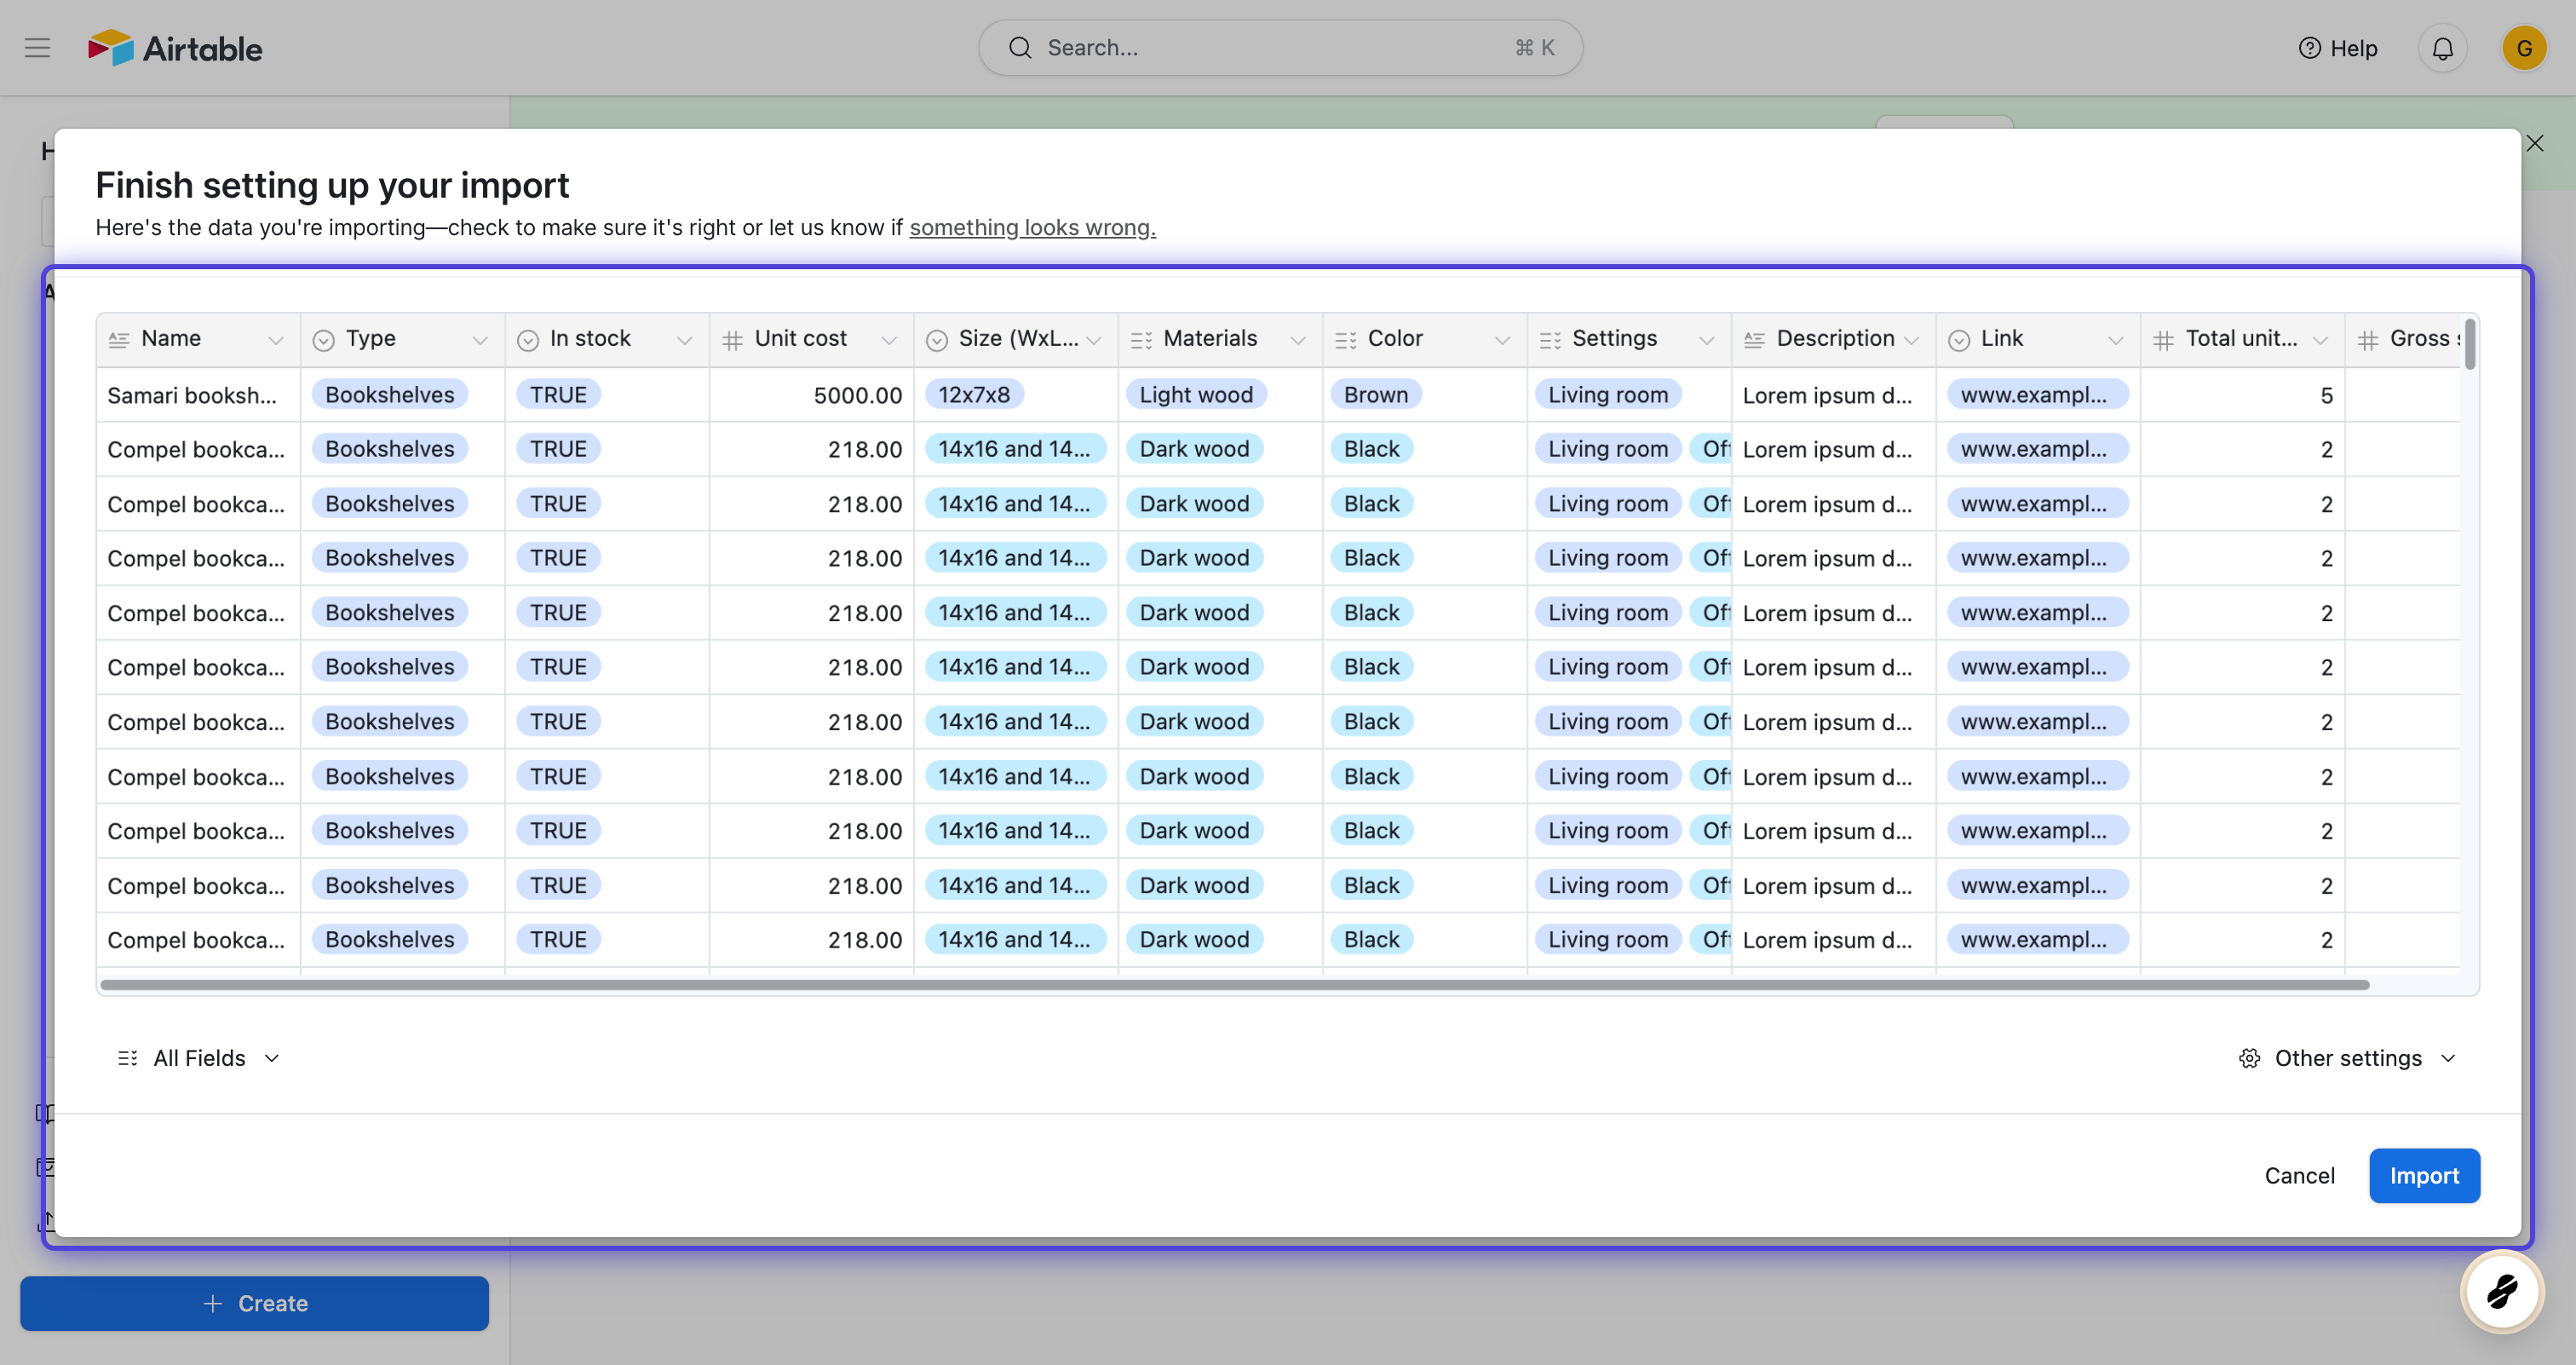The image size is (2576, 1365).
Task: Click the blue Import button
Action: point(2423,1175)
